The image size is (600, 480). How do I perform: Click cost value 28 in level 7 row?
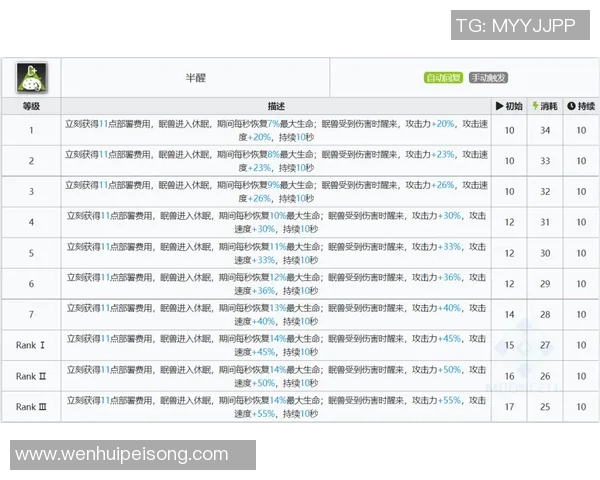[545, 314]
